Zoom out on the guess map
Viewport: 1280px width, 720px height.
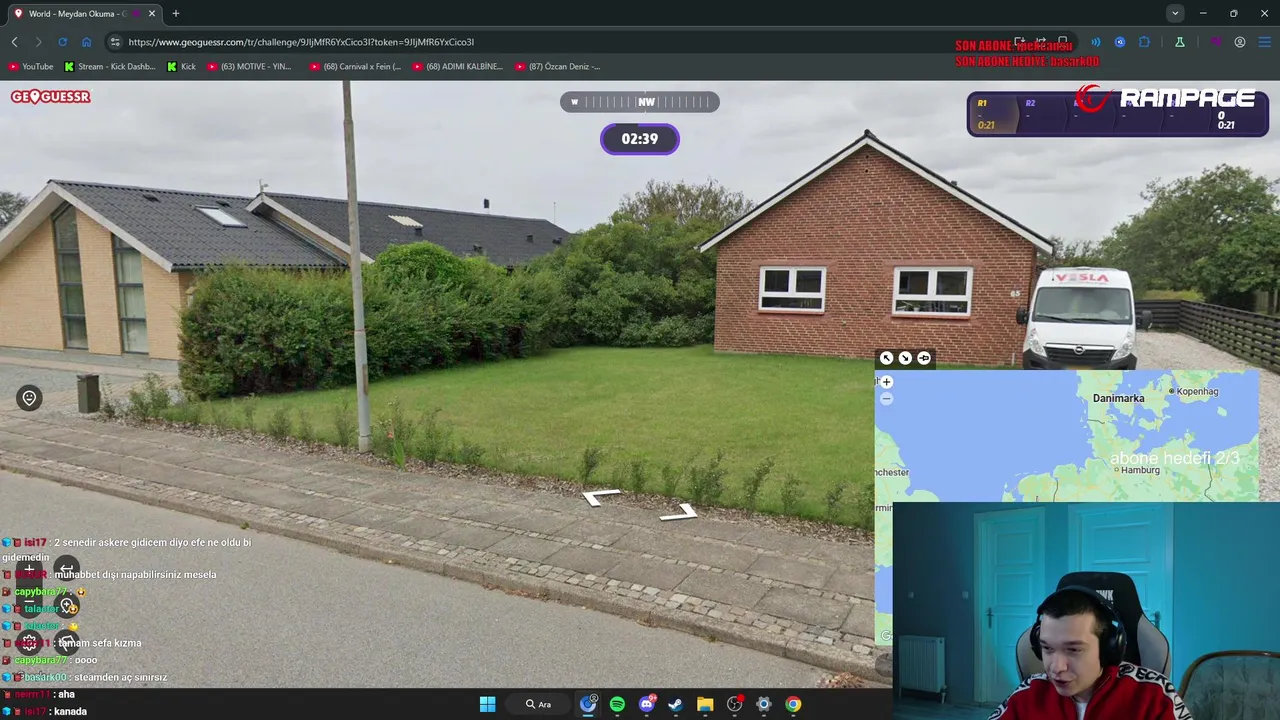(x=886, y=398)
